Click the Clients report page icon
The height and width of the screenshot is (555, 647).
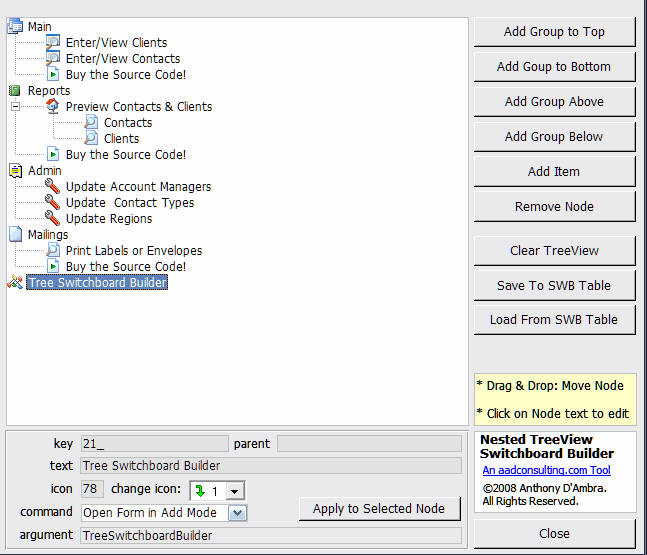(x=91, y=138)
